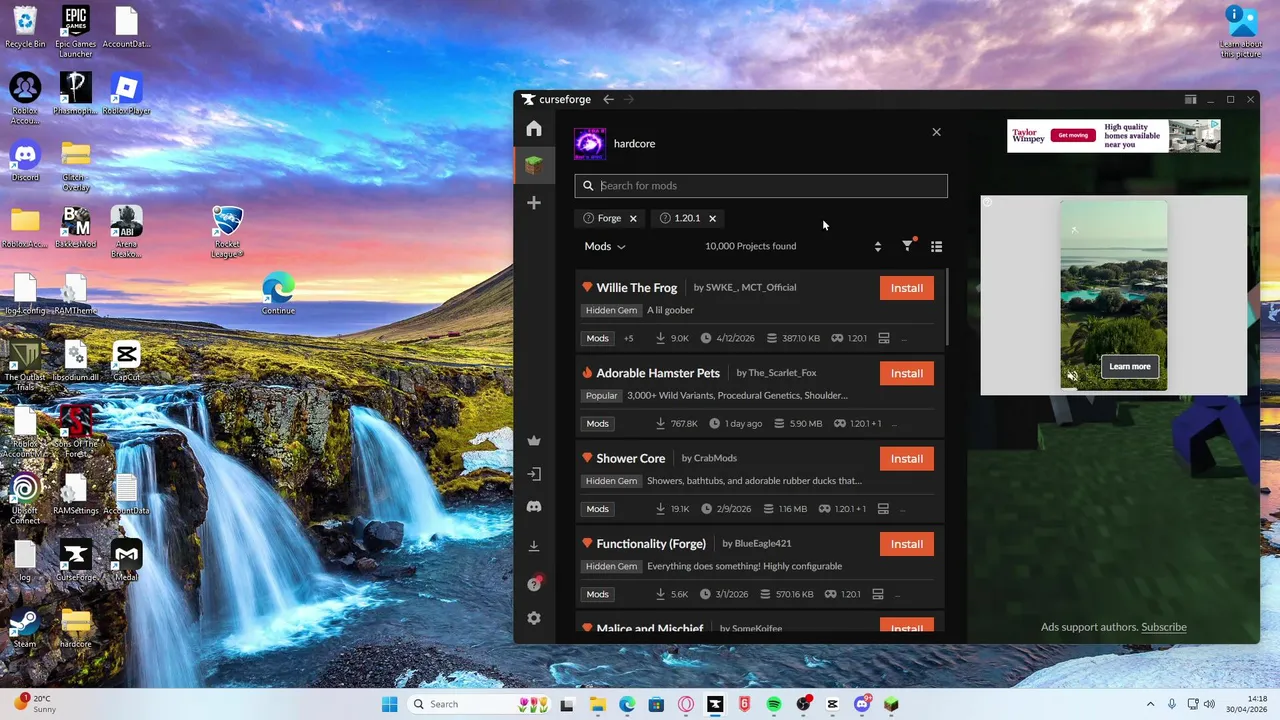The width and height of the screenshot is (1280, 720).
Task: Click the server icon on Shower Core row
Action: (883, 509)
